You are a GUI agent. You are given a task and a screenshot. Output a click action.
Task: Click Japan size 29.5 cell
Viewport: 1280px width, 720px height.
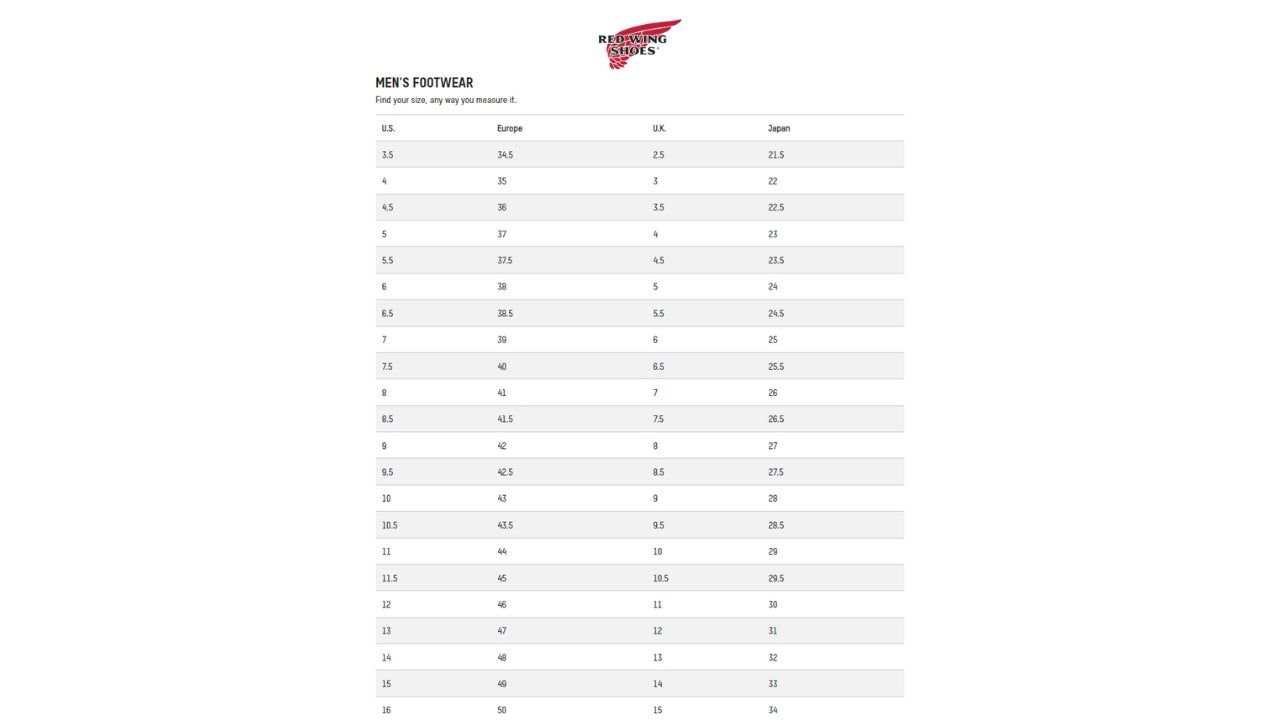point(776,578)
